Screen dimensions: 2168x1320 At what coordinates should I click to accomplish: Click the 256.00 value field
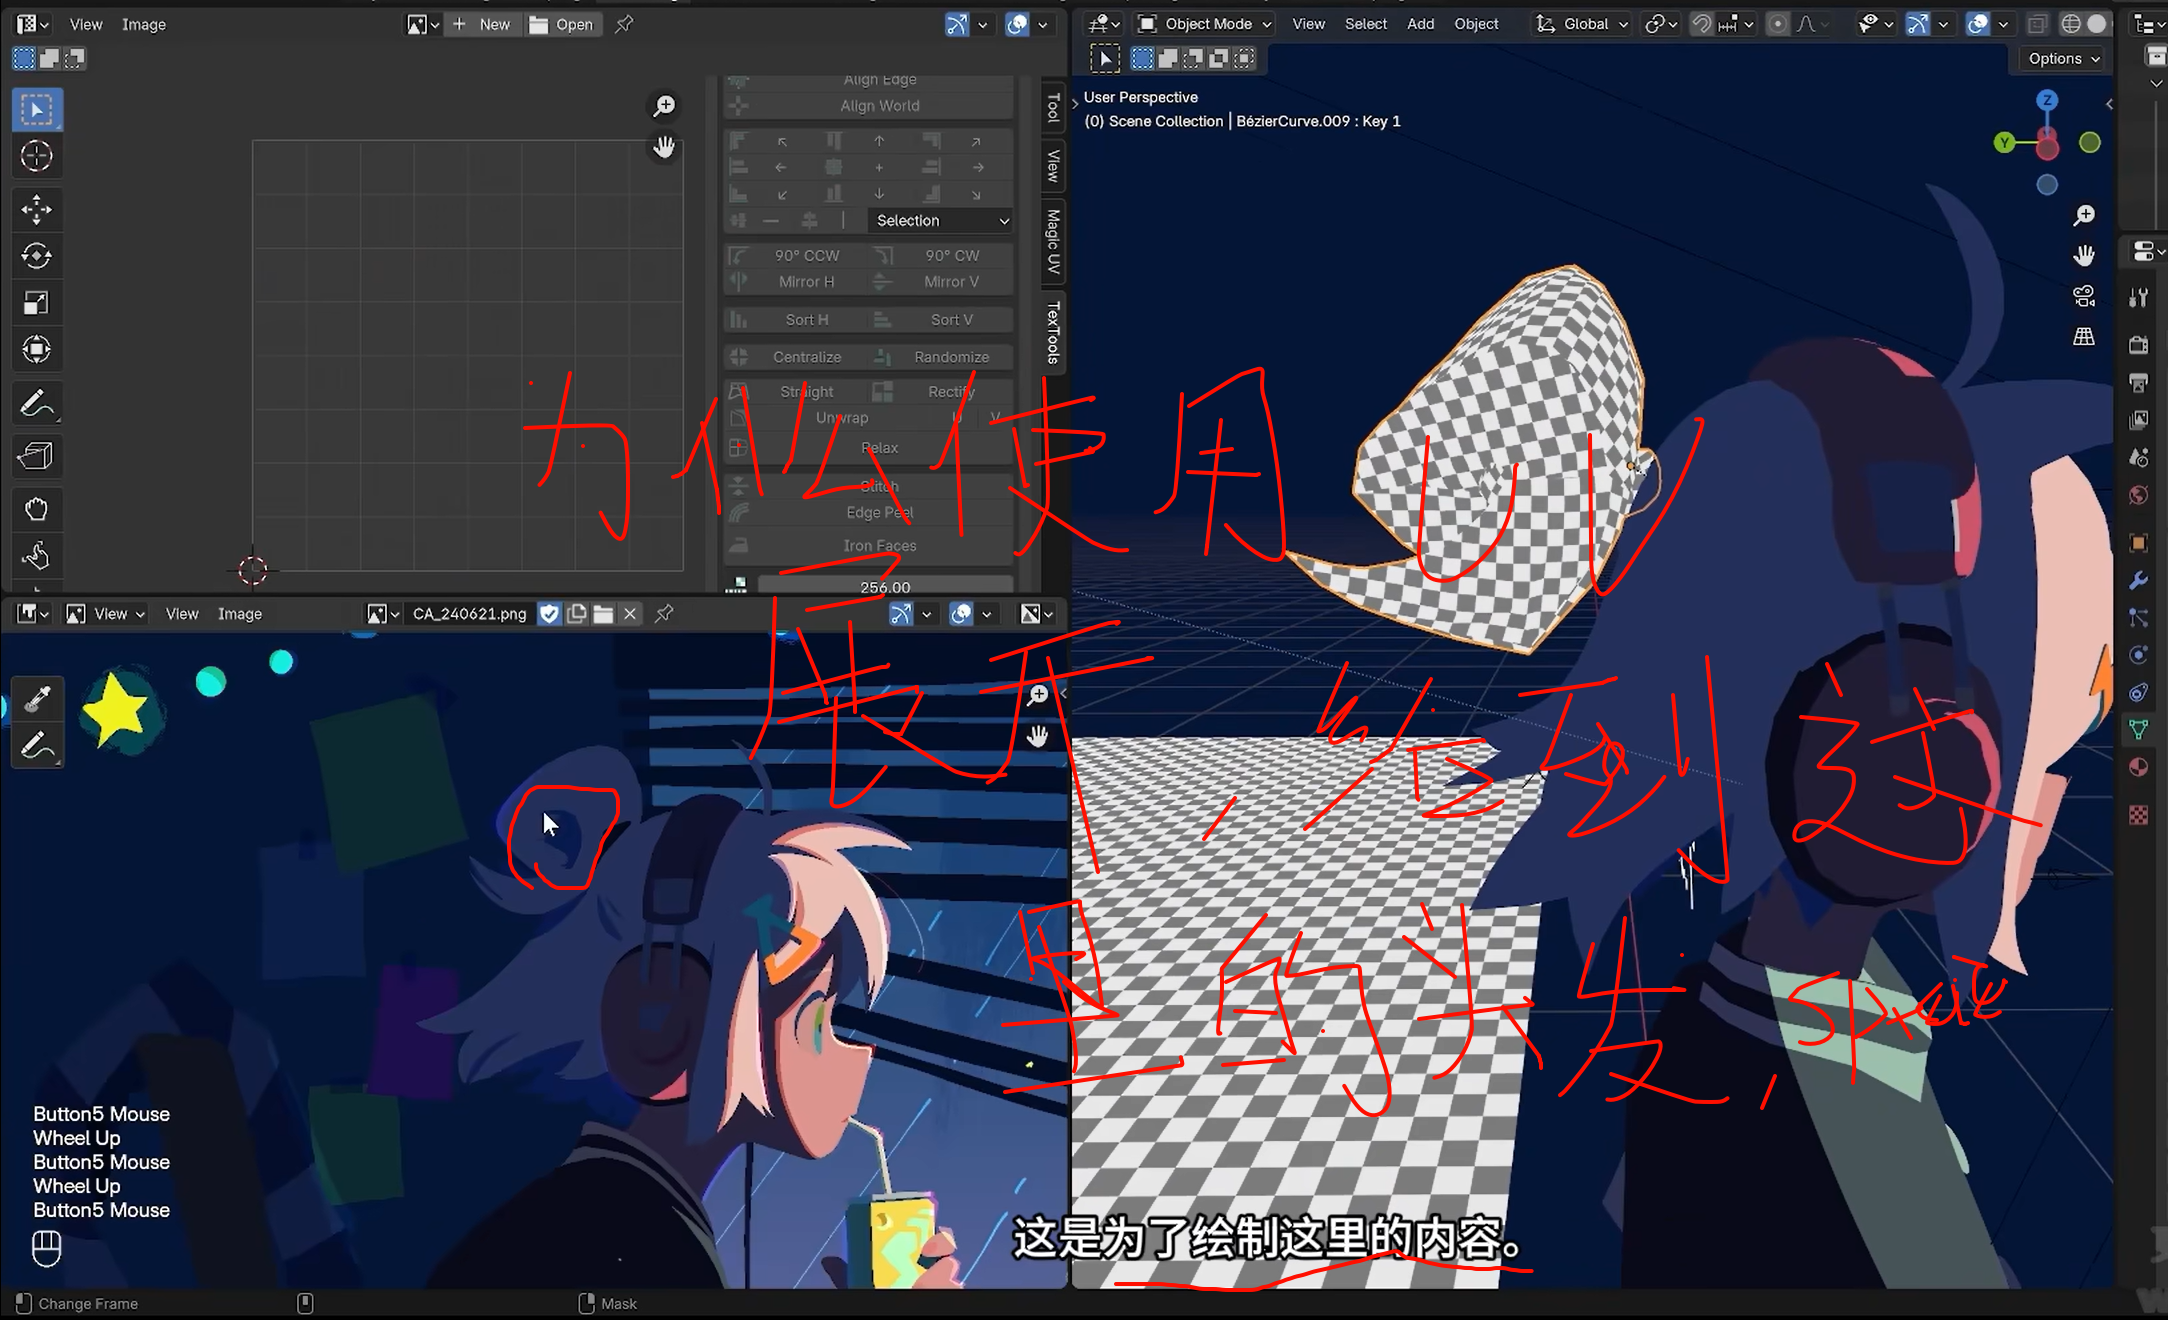pos(885,586)
